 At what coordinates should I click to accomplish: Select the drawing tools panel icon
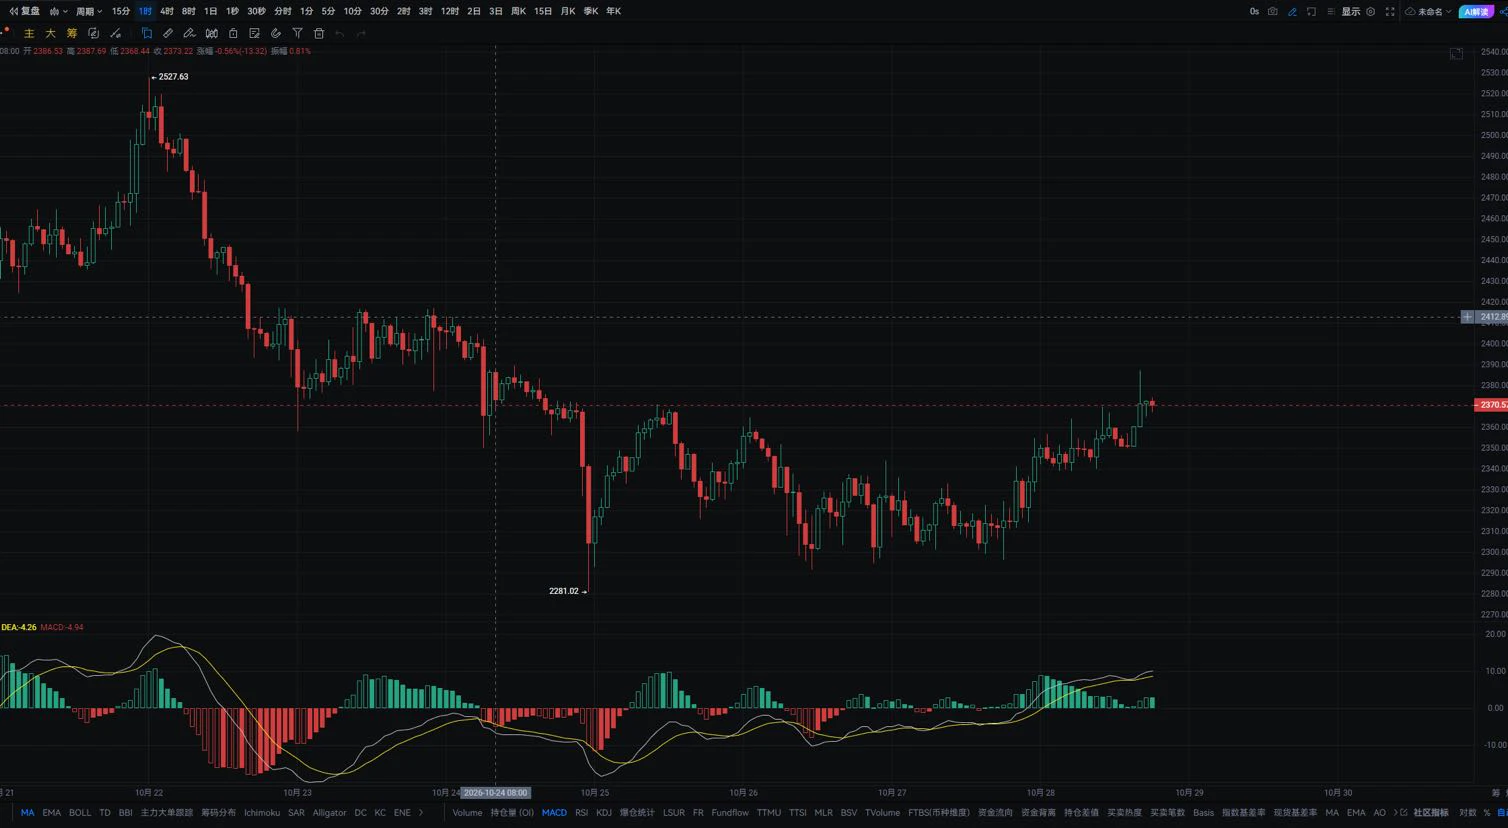(x=146, y=33)
